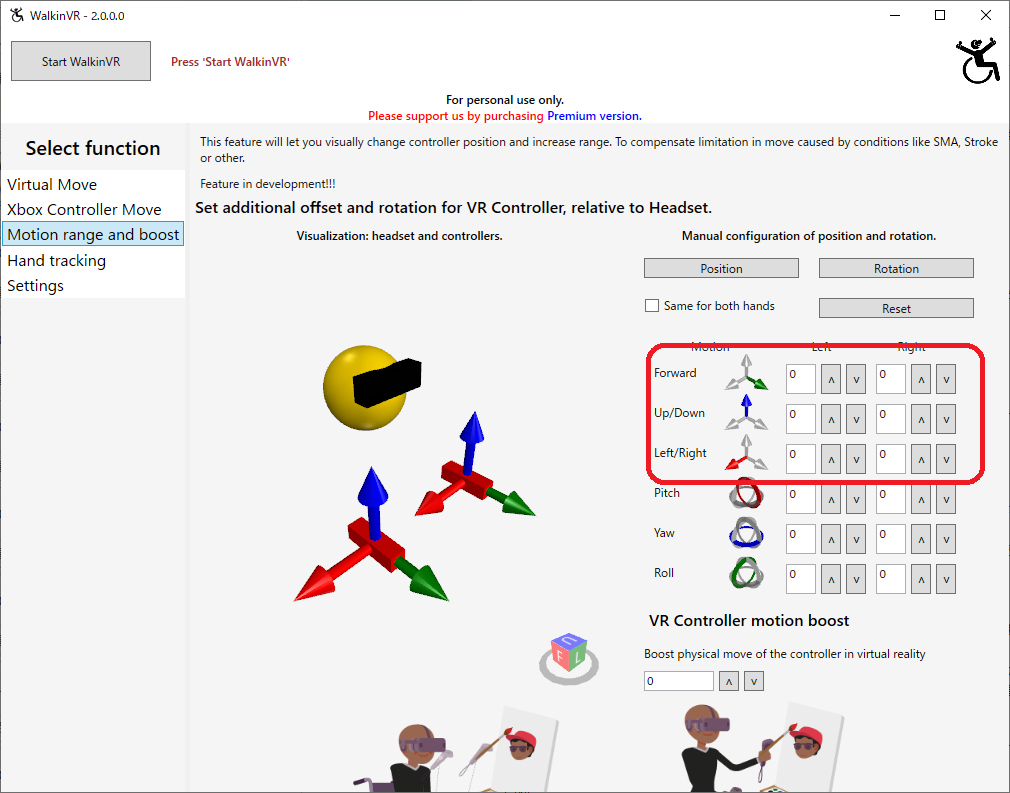Viewport: 1010px width, 793px height.
Task: Decrease Up/Down value for Left hand
Action: click(856, 419)
